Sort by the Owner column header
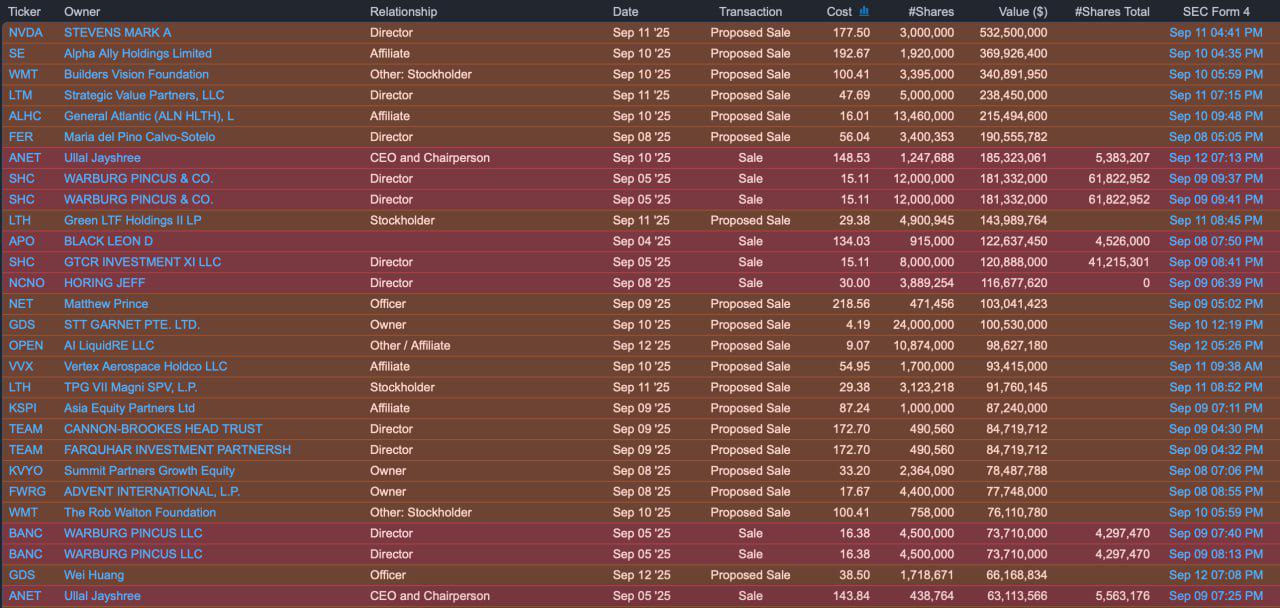 82,12
